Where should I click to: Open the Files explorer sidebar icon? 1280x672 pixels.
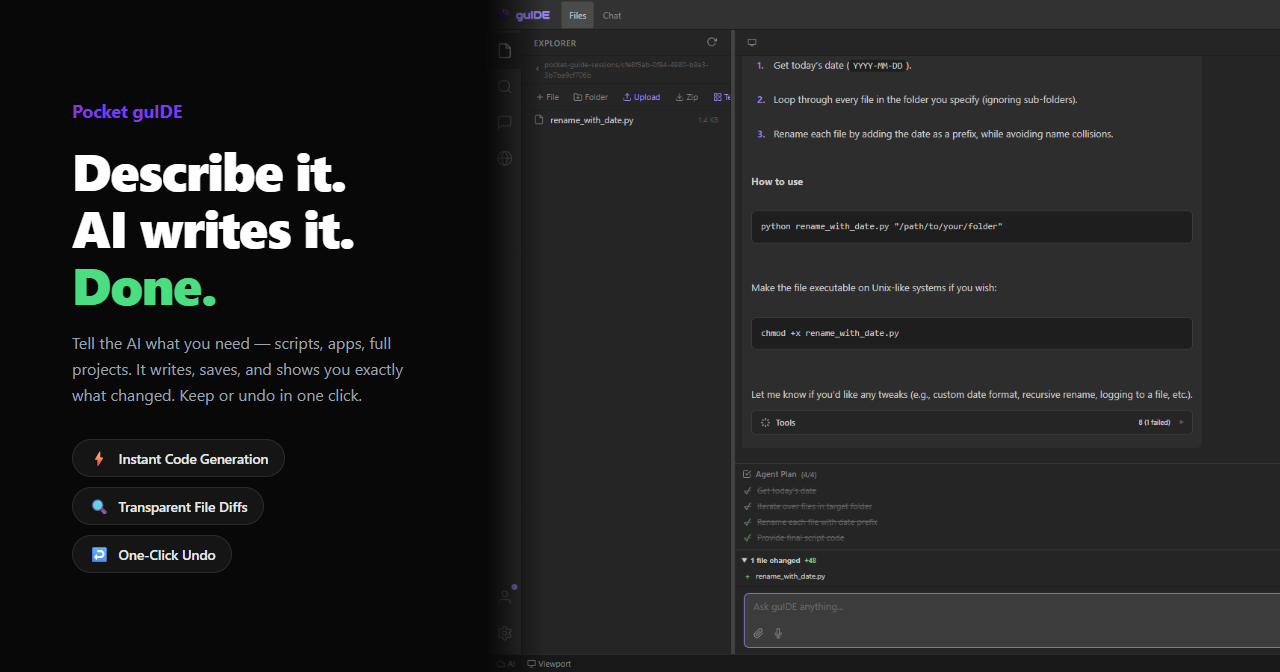(505, 51)
